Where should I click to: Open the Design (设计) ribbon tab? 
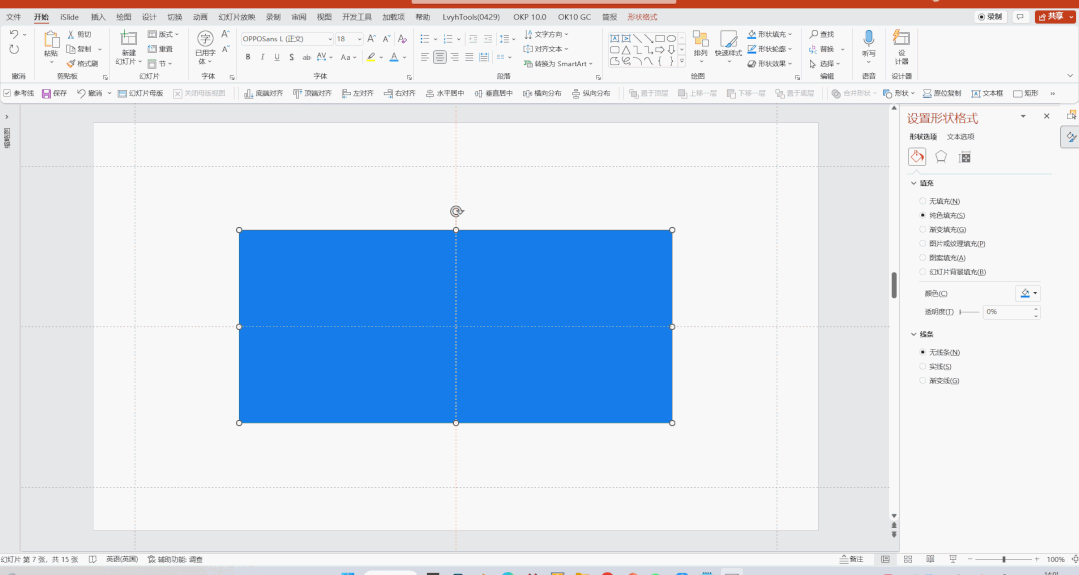click(149, 17)
